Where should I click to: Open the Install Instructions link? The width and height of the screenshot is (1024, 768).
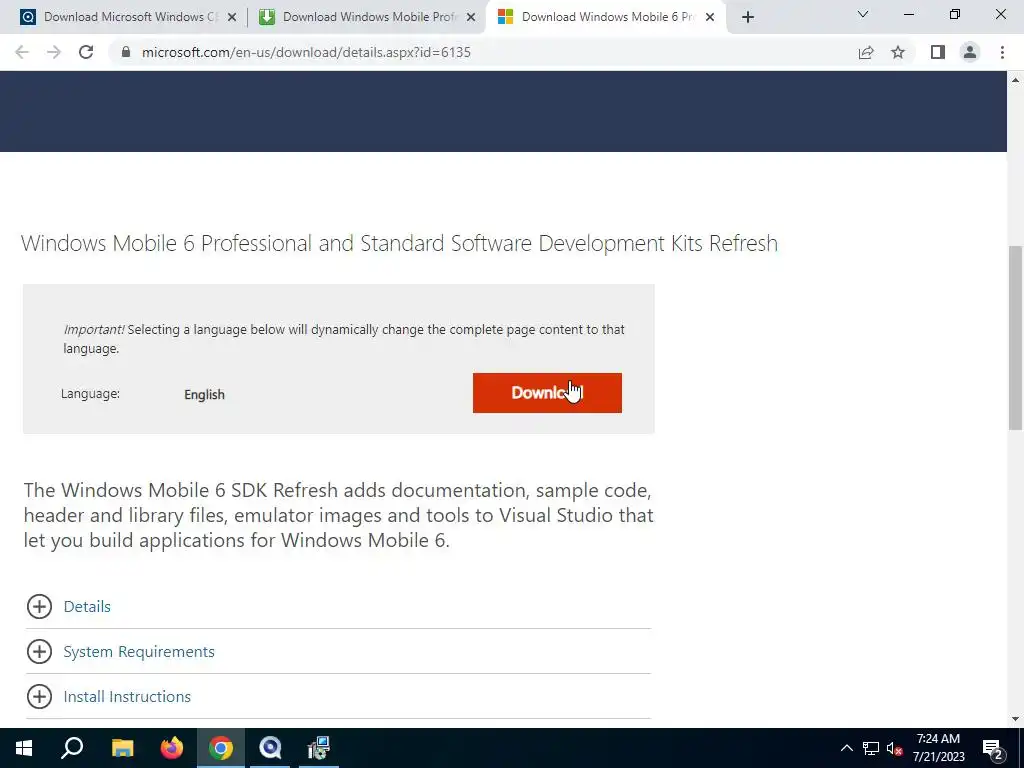point(127,697)
